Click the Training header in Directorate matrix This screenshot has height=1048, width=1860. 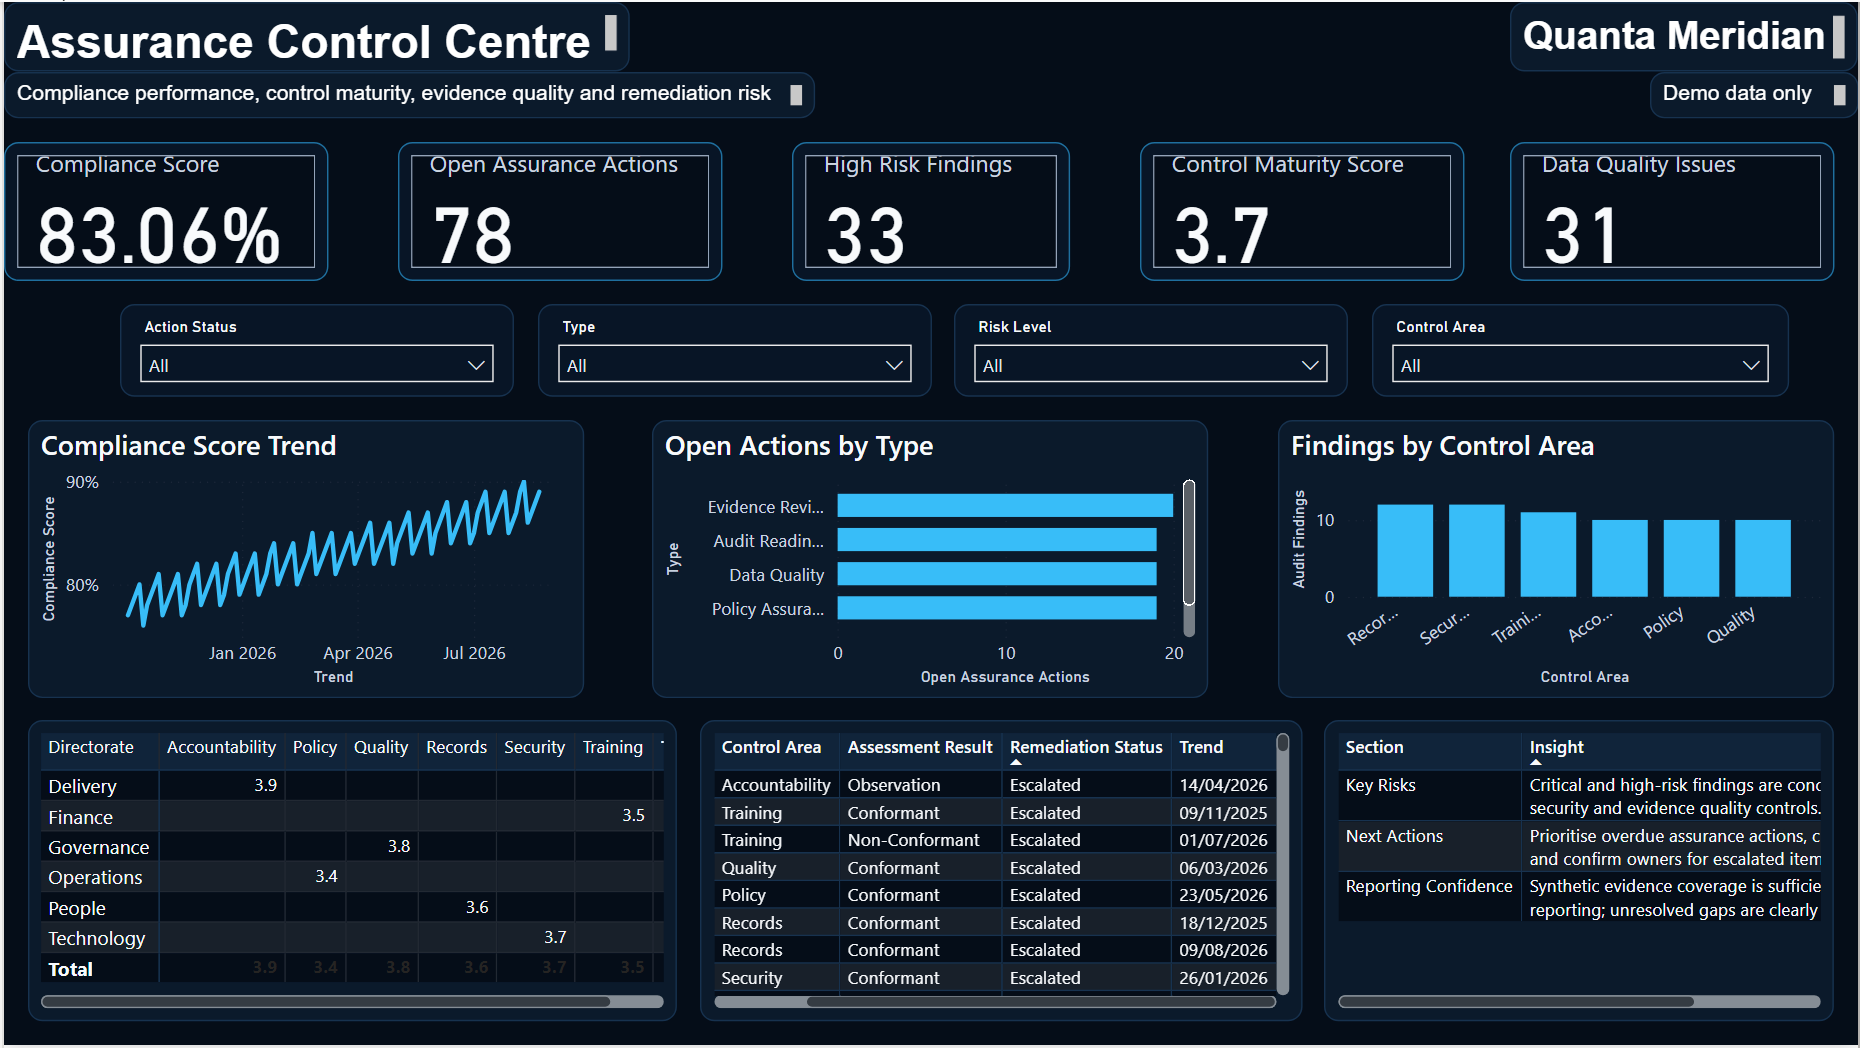(613, 747)
